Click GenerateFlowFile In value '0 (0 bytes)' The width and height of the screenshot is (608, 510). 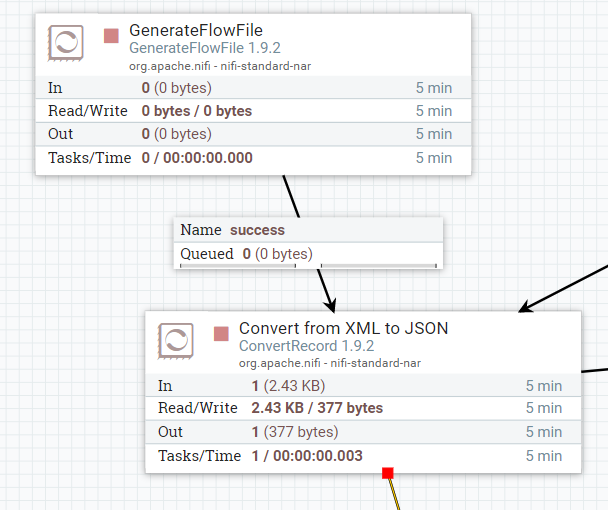click(176, 88)
